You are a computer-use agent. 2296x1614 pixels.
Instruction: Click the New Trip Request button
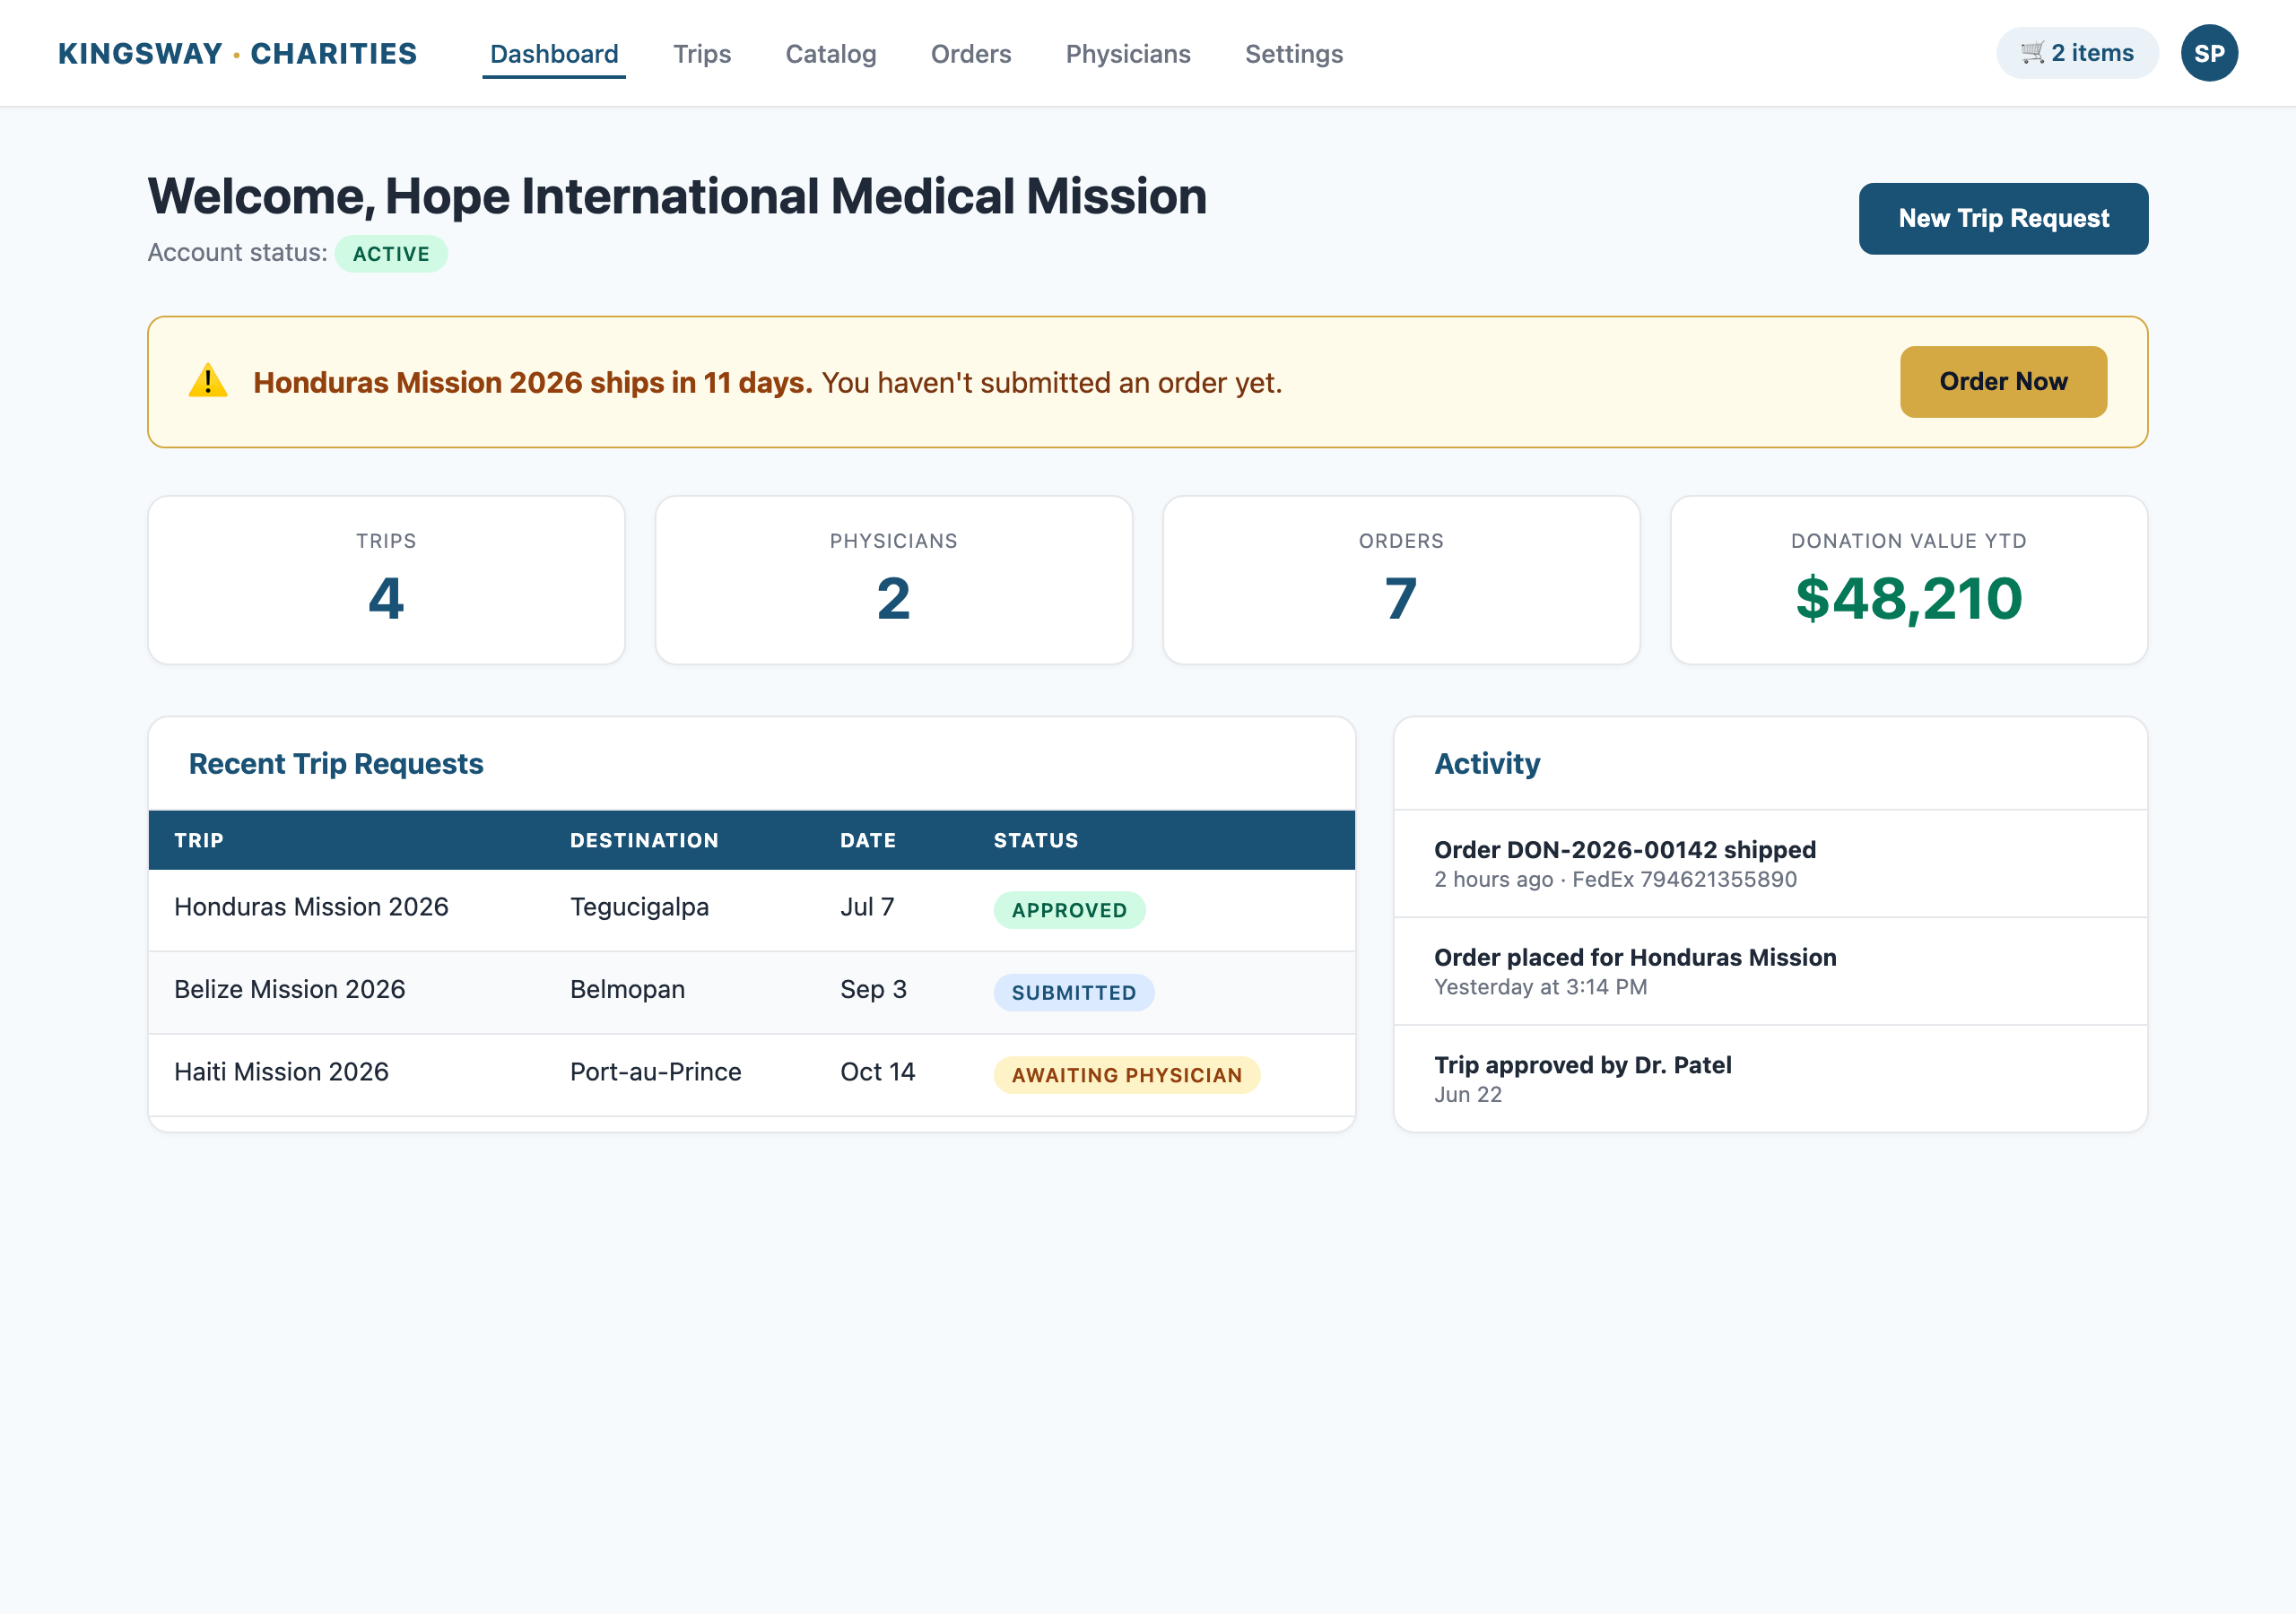pyautogui.click(x=2002, y=218)
